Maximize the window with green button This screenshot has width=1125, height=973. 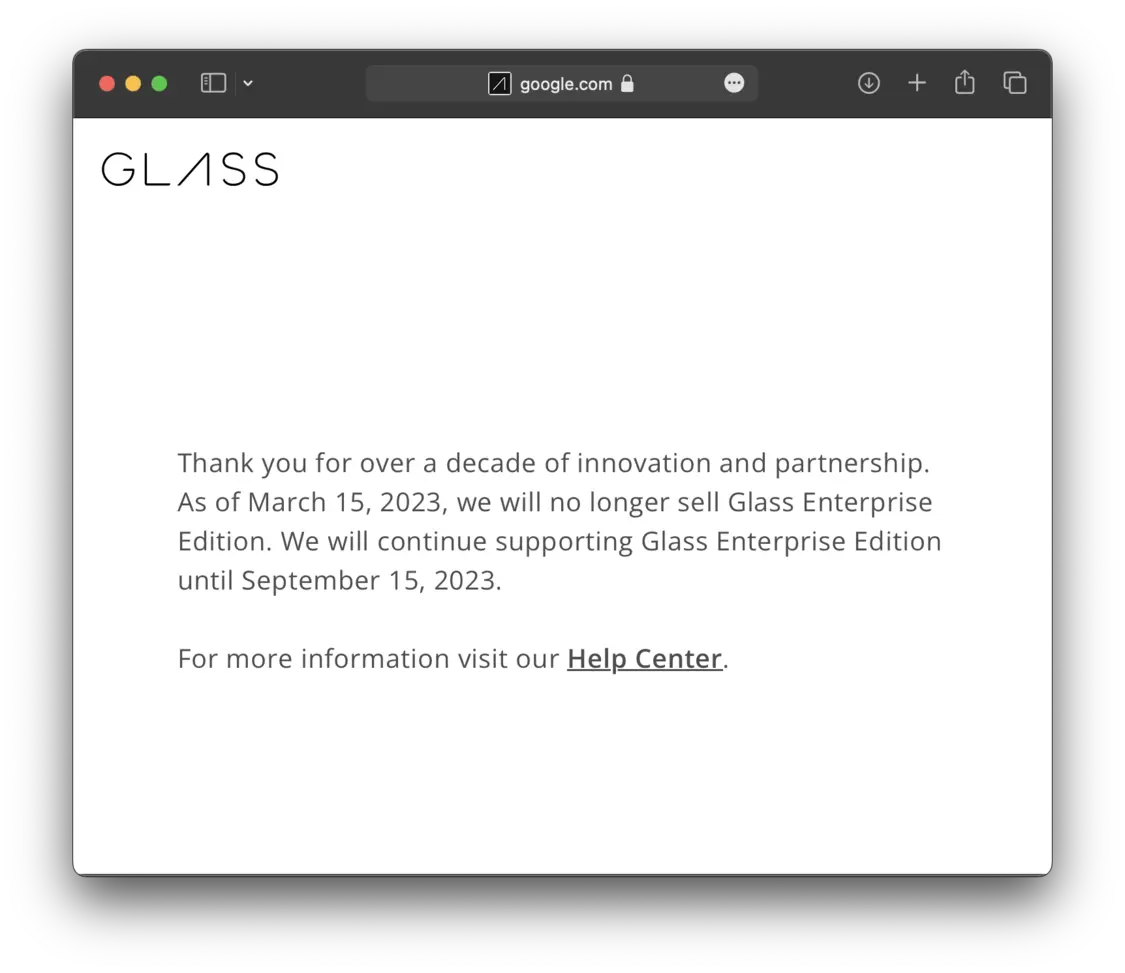(x=159, y=83)
